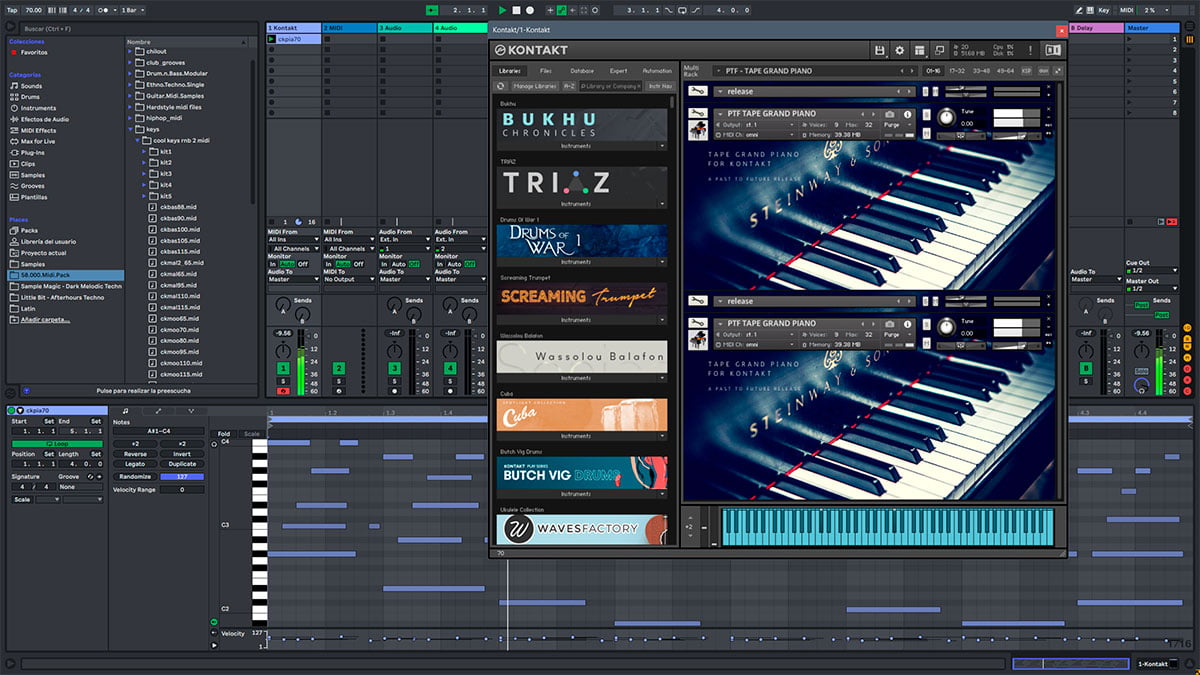Screen dimensions: 1200x675
Task: Expand the club_grooves folder
Action: [131, 62]
